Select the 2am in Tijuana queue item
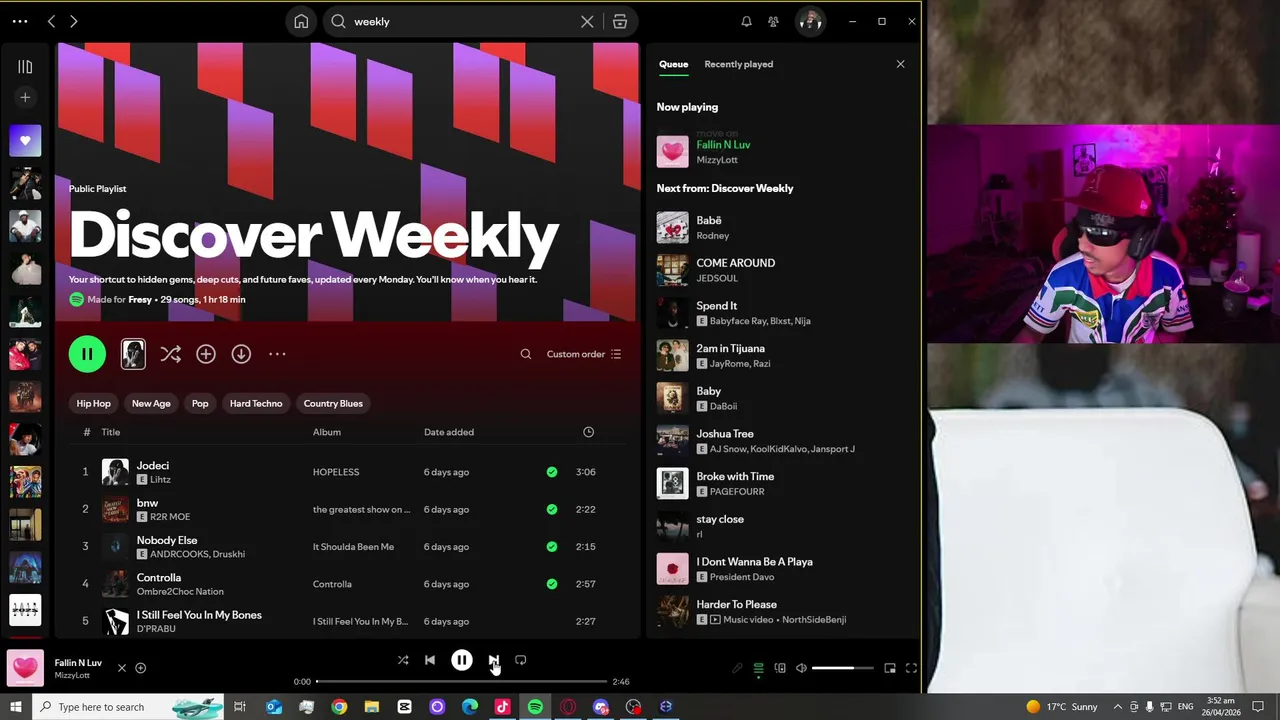 tap(781, 356)
